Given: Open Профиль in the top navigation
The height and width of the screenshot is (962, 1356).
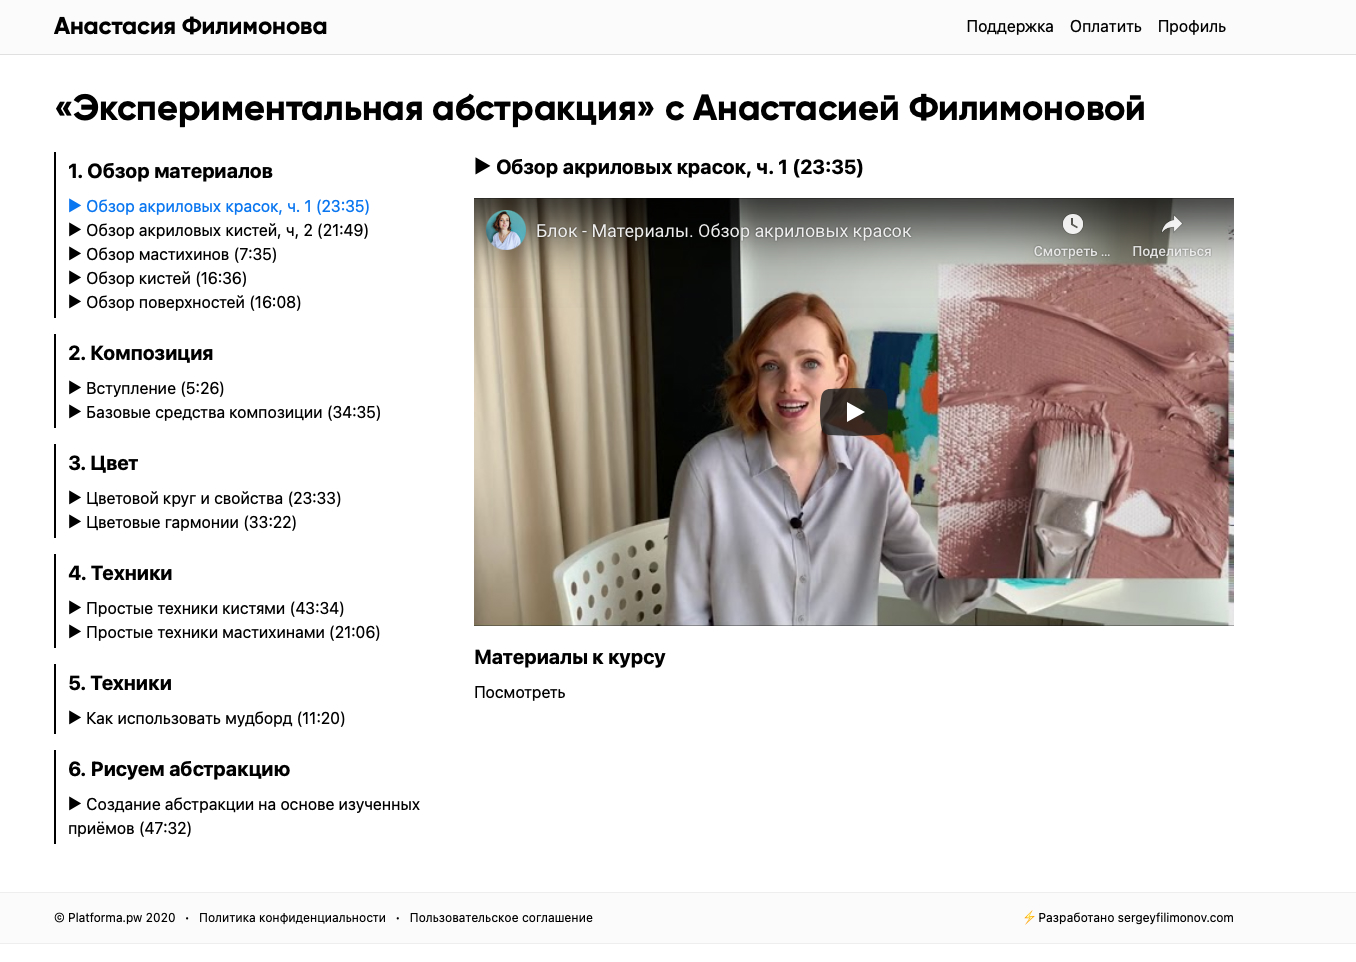Looking at the screenshot, I should (1192, 27).
